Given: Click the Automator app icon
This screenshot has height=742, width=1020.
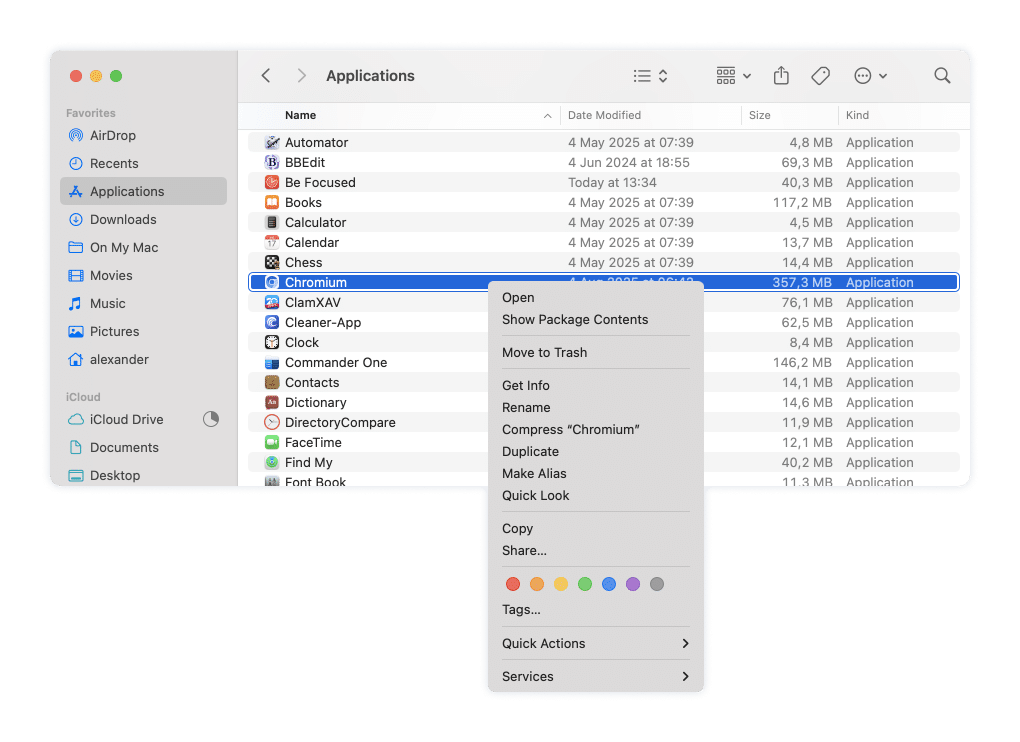Looking at the screenshot, I should coord(272,142).
